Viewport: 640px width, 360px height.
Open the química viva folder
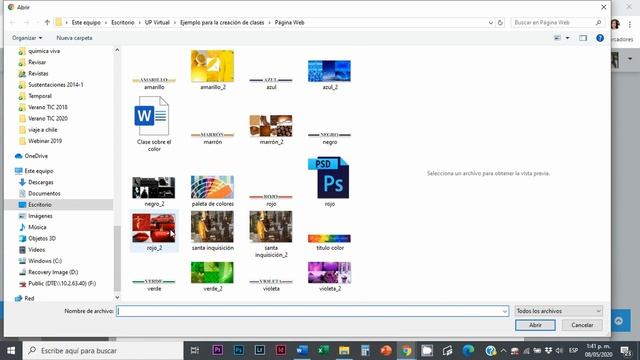click(x=44, y=51)
